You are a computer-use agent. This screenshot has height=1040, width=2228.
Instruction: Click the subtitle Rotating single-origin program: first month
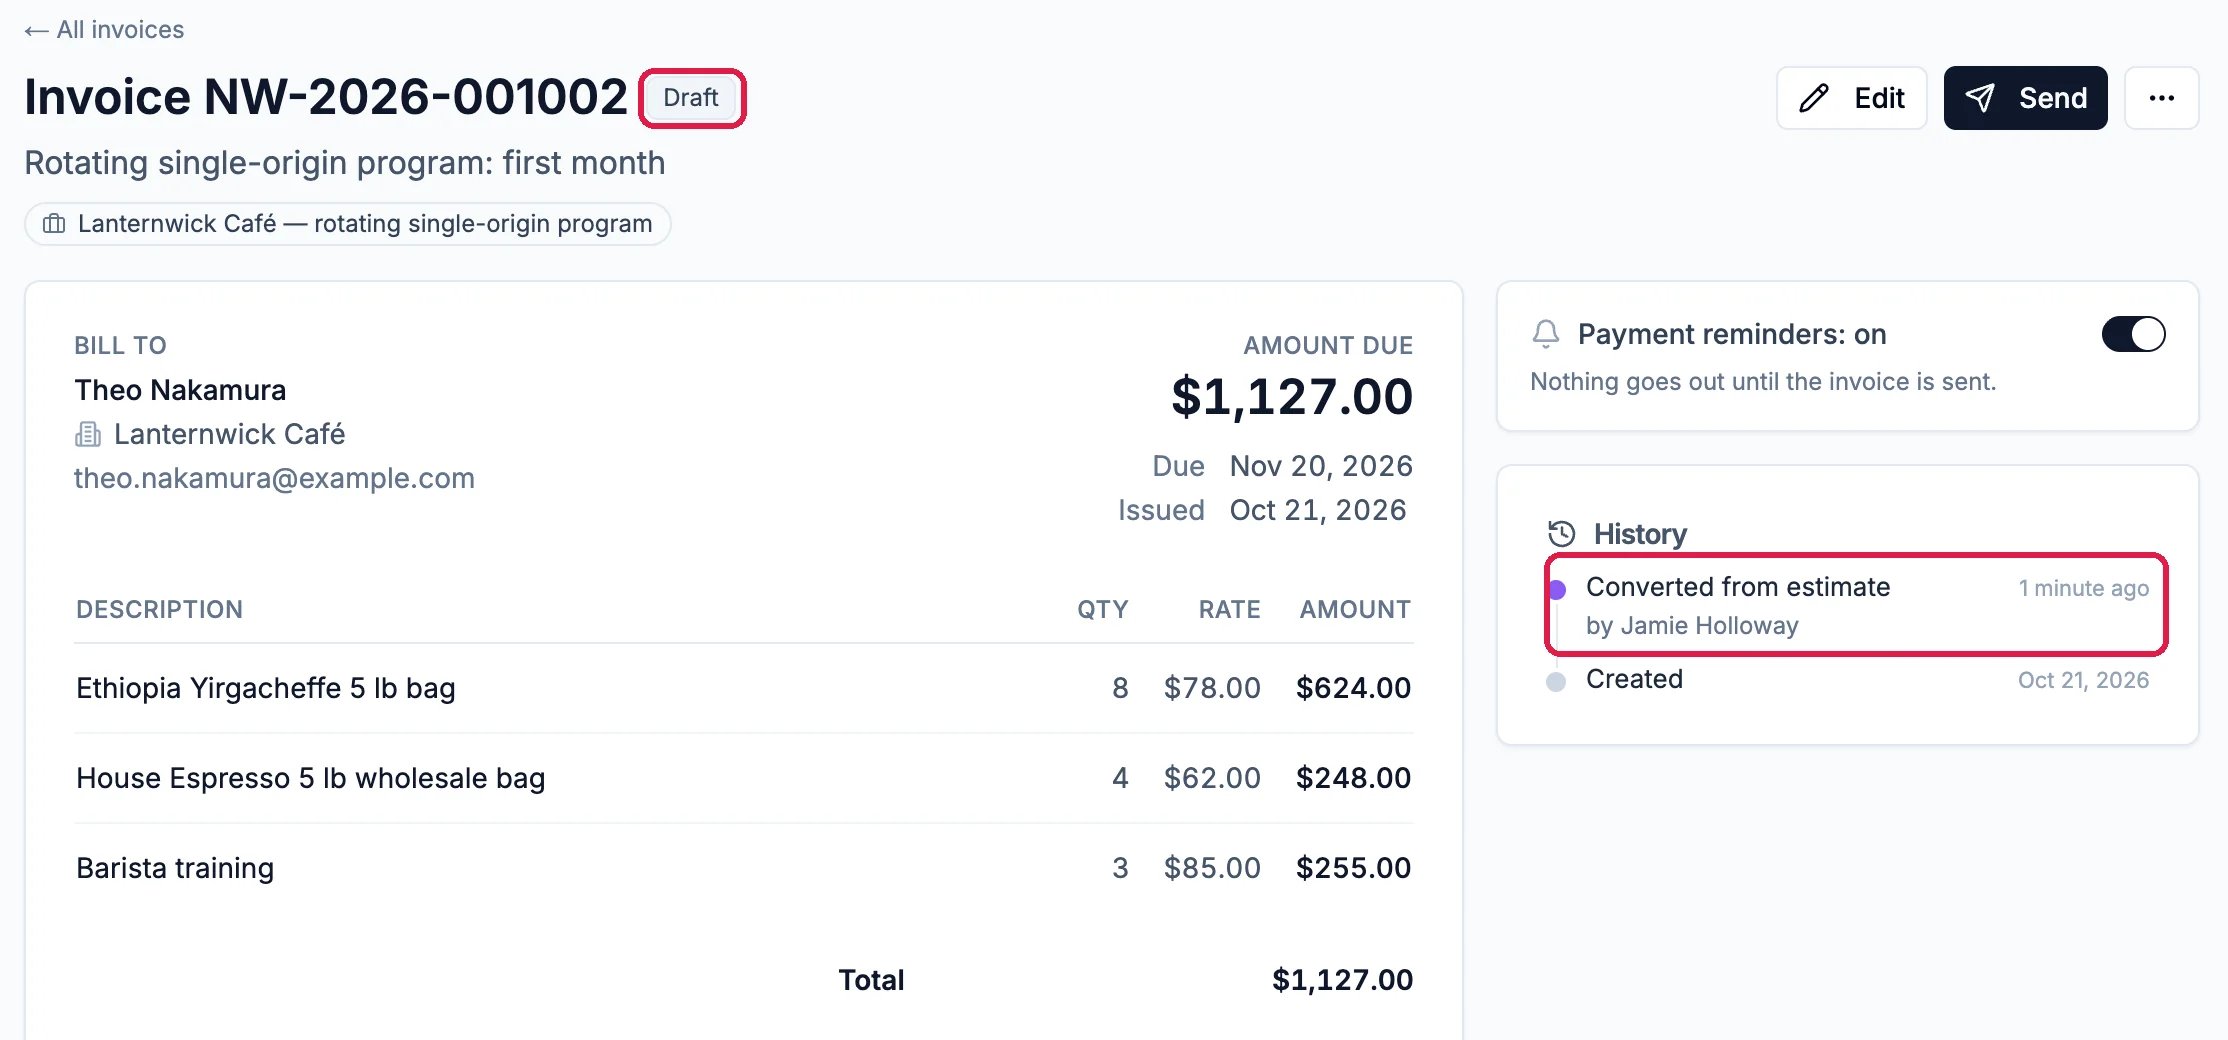(345, 163)
